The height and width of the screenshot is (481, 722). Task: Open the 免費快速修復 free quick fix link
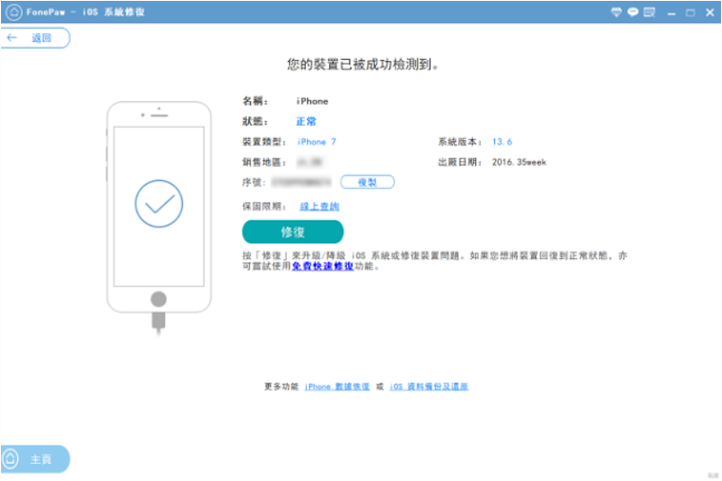[x=322, y=268]
